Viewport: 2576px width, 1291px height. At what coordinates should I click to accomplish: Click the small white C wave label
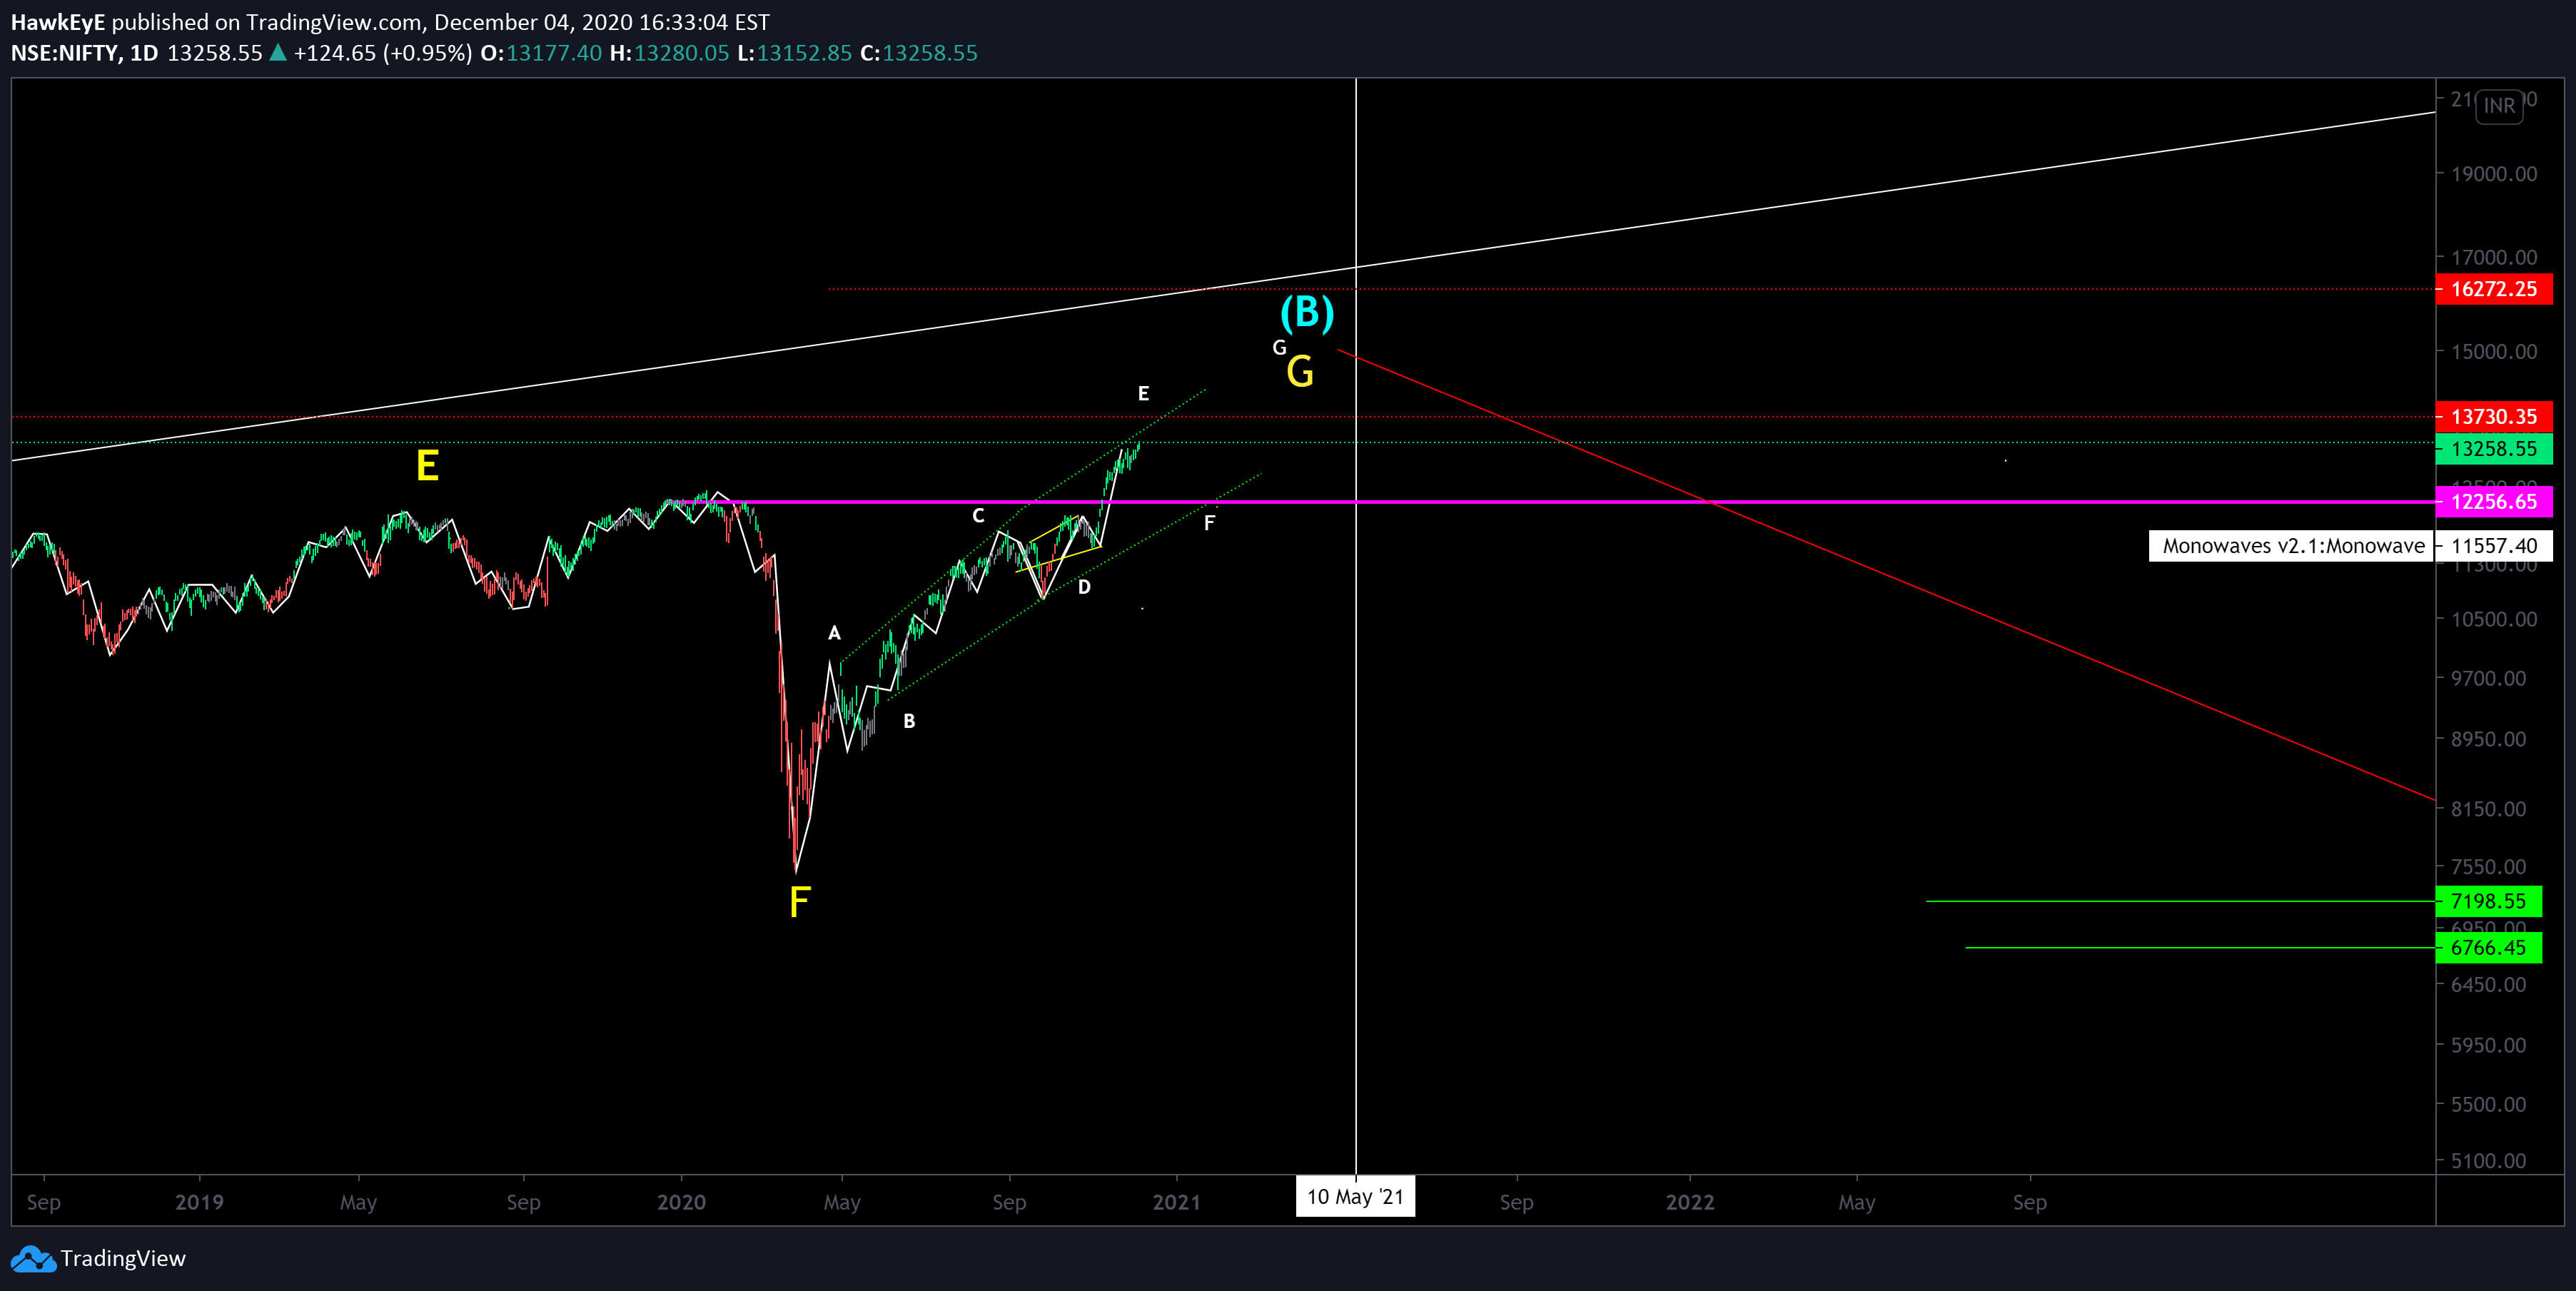pos(978,516)
